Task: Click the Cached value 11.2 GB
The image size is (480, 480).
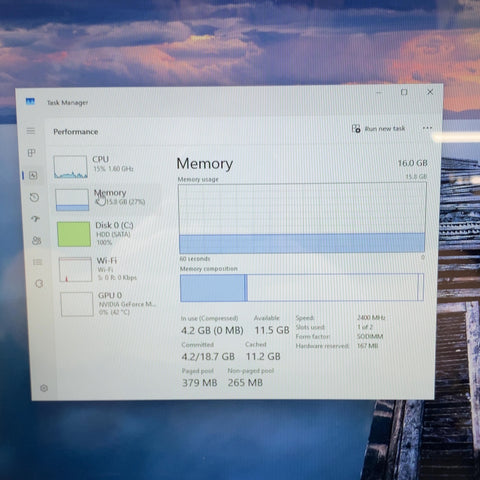Action: [x=263, y=356]
